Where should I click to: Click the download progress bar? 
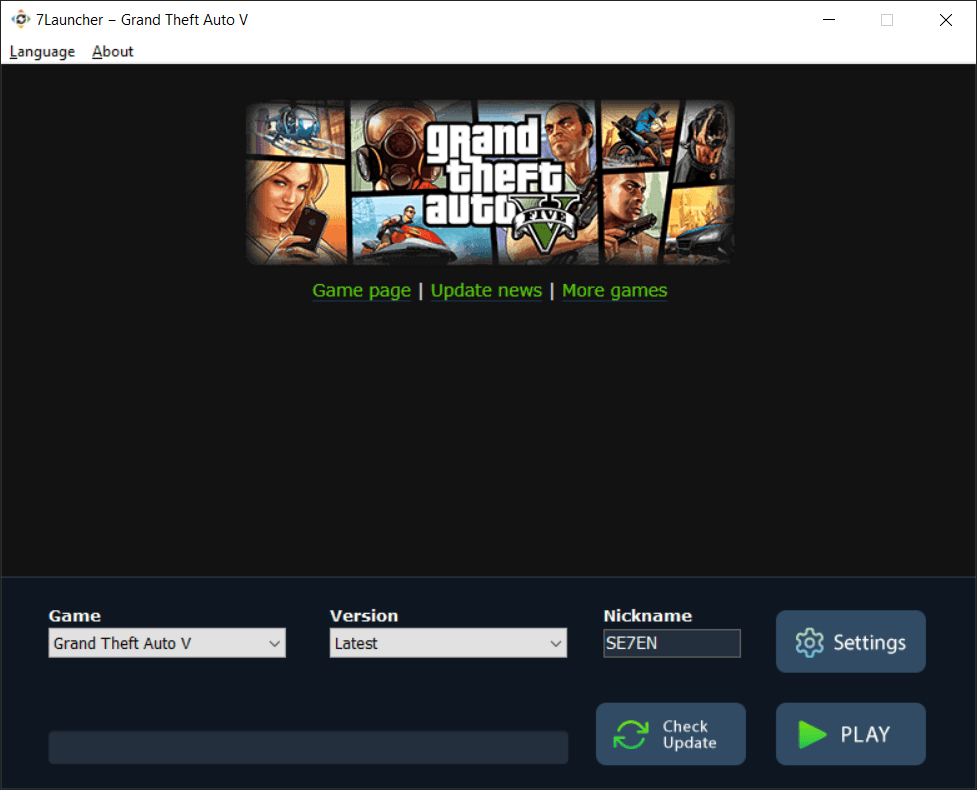point(308,748)
